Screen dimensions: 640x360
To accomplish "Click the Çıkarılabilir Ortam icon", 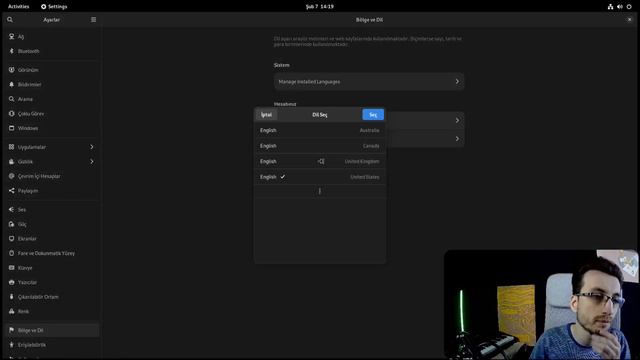I will coord(11,297).
